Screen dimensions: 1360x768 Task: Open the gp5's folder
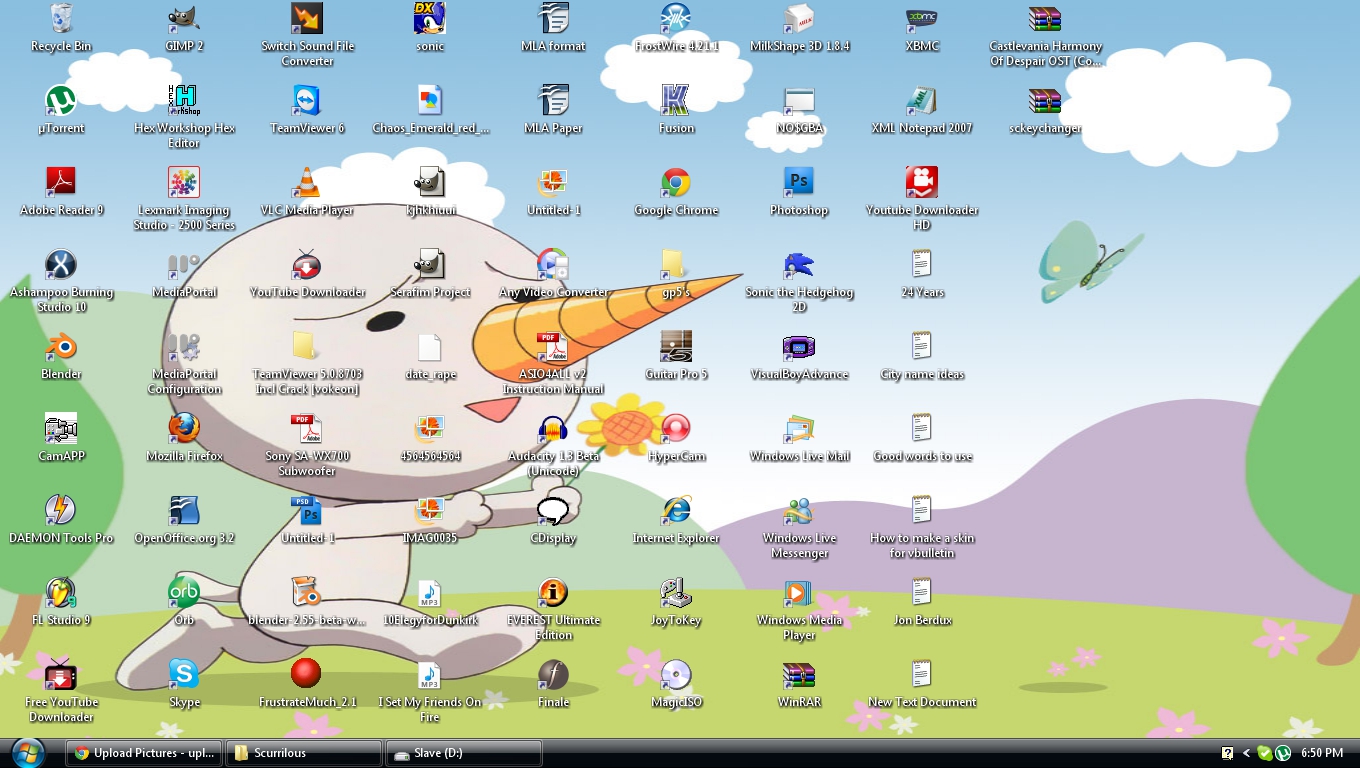(676, 264)
